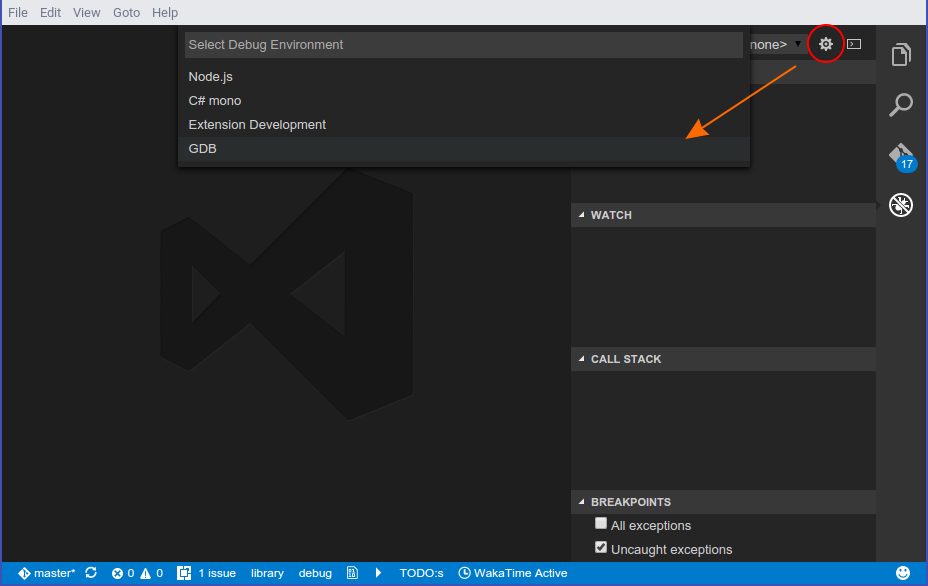Open the Explorer files icon in sidebar
The height and width of the screenshot is (586, 928).
(x=901, y=54)
